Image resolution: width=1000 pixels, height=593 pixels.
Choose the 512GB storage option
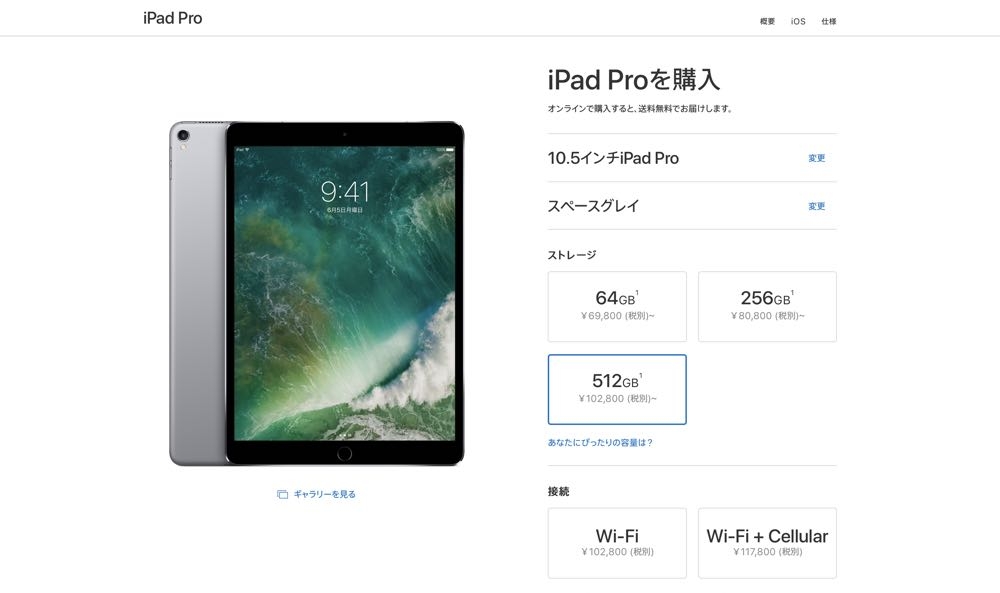617,390
